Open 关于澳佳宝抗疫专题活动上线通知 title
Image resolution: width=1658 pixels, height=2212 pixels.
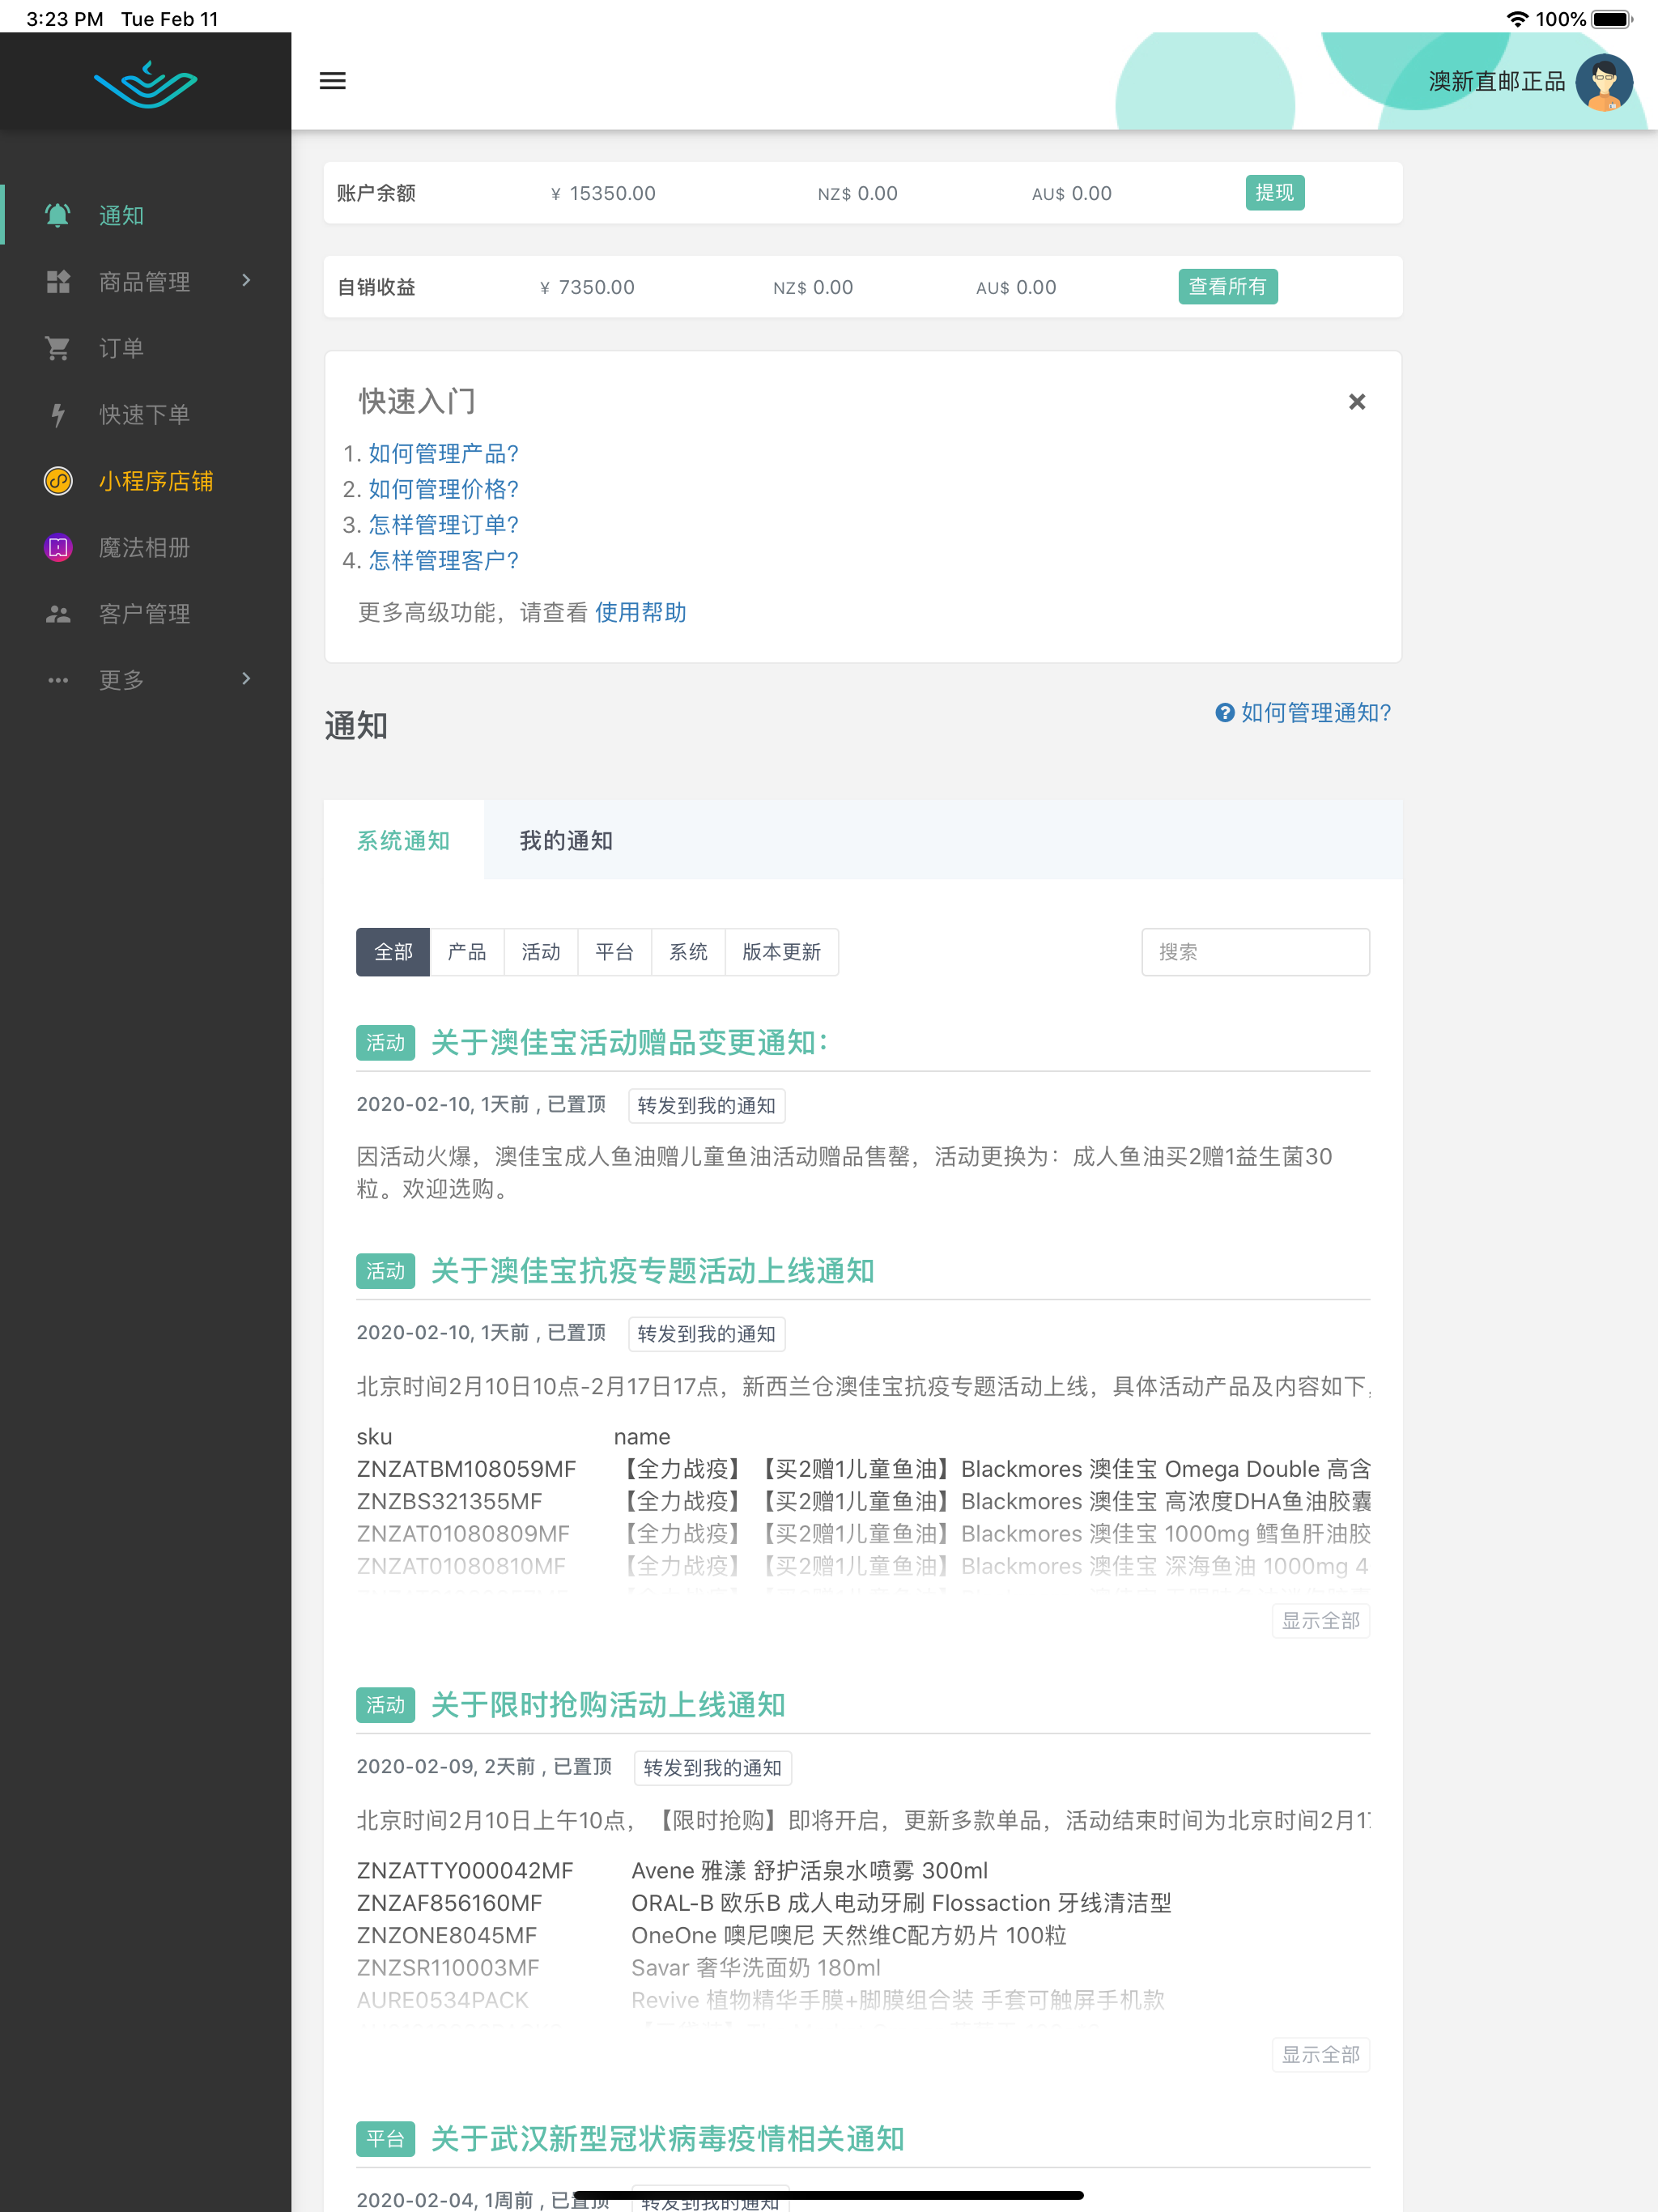[653, 1270]
